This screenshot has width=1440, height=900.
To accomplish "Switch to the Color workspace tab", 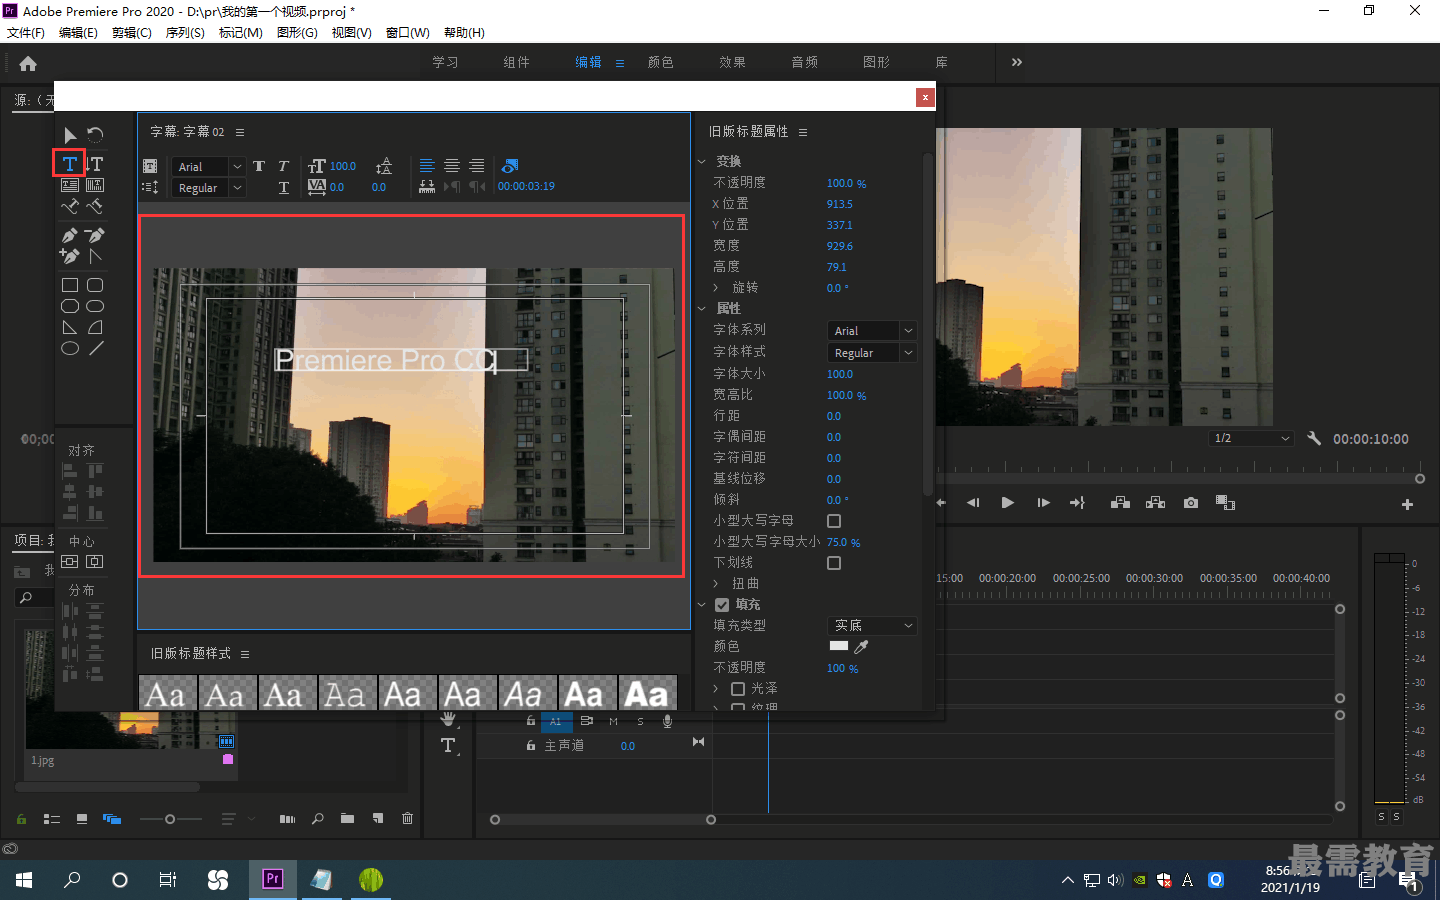I will (x=661, y=62).
